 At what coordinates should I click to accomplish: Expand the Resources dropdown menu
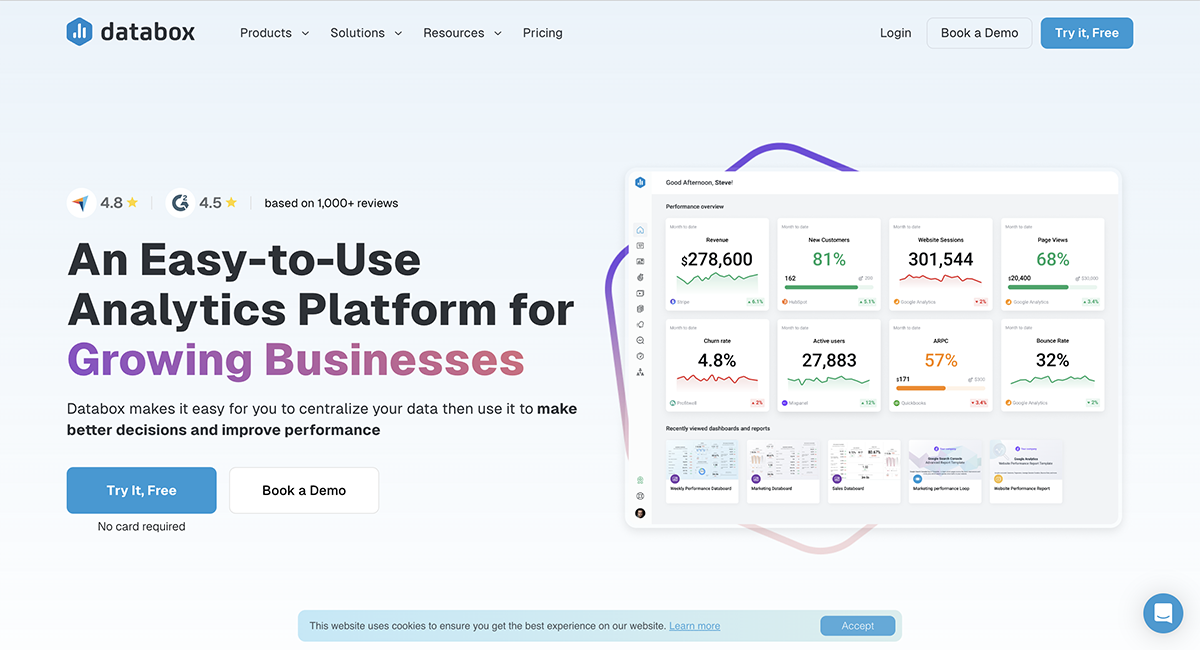pyautogui.click(x=462, y=33)
